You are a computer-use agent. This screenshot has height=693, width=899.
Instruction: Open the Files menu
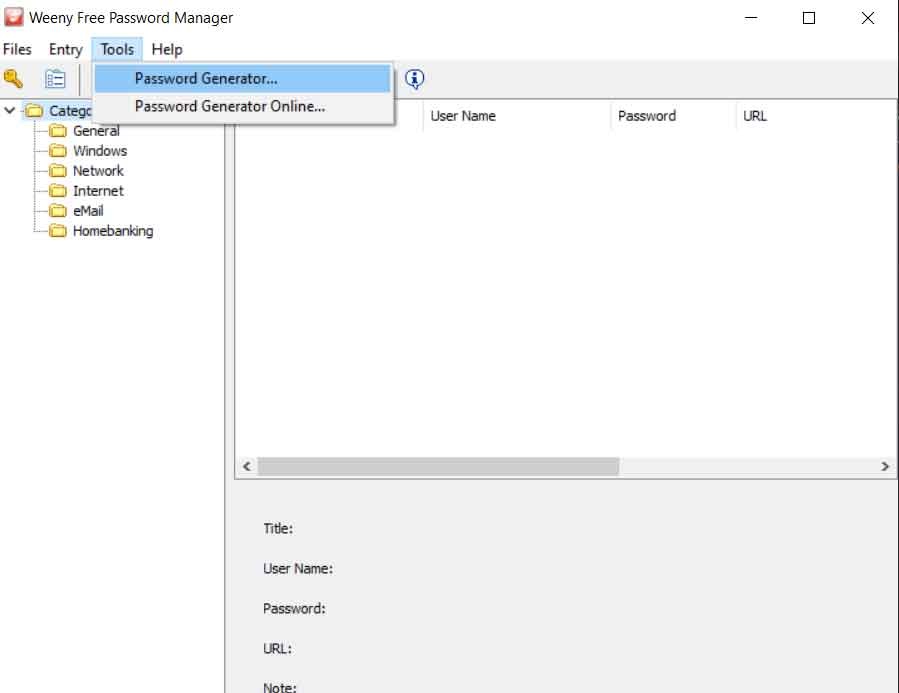(17, 49)
